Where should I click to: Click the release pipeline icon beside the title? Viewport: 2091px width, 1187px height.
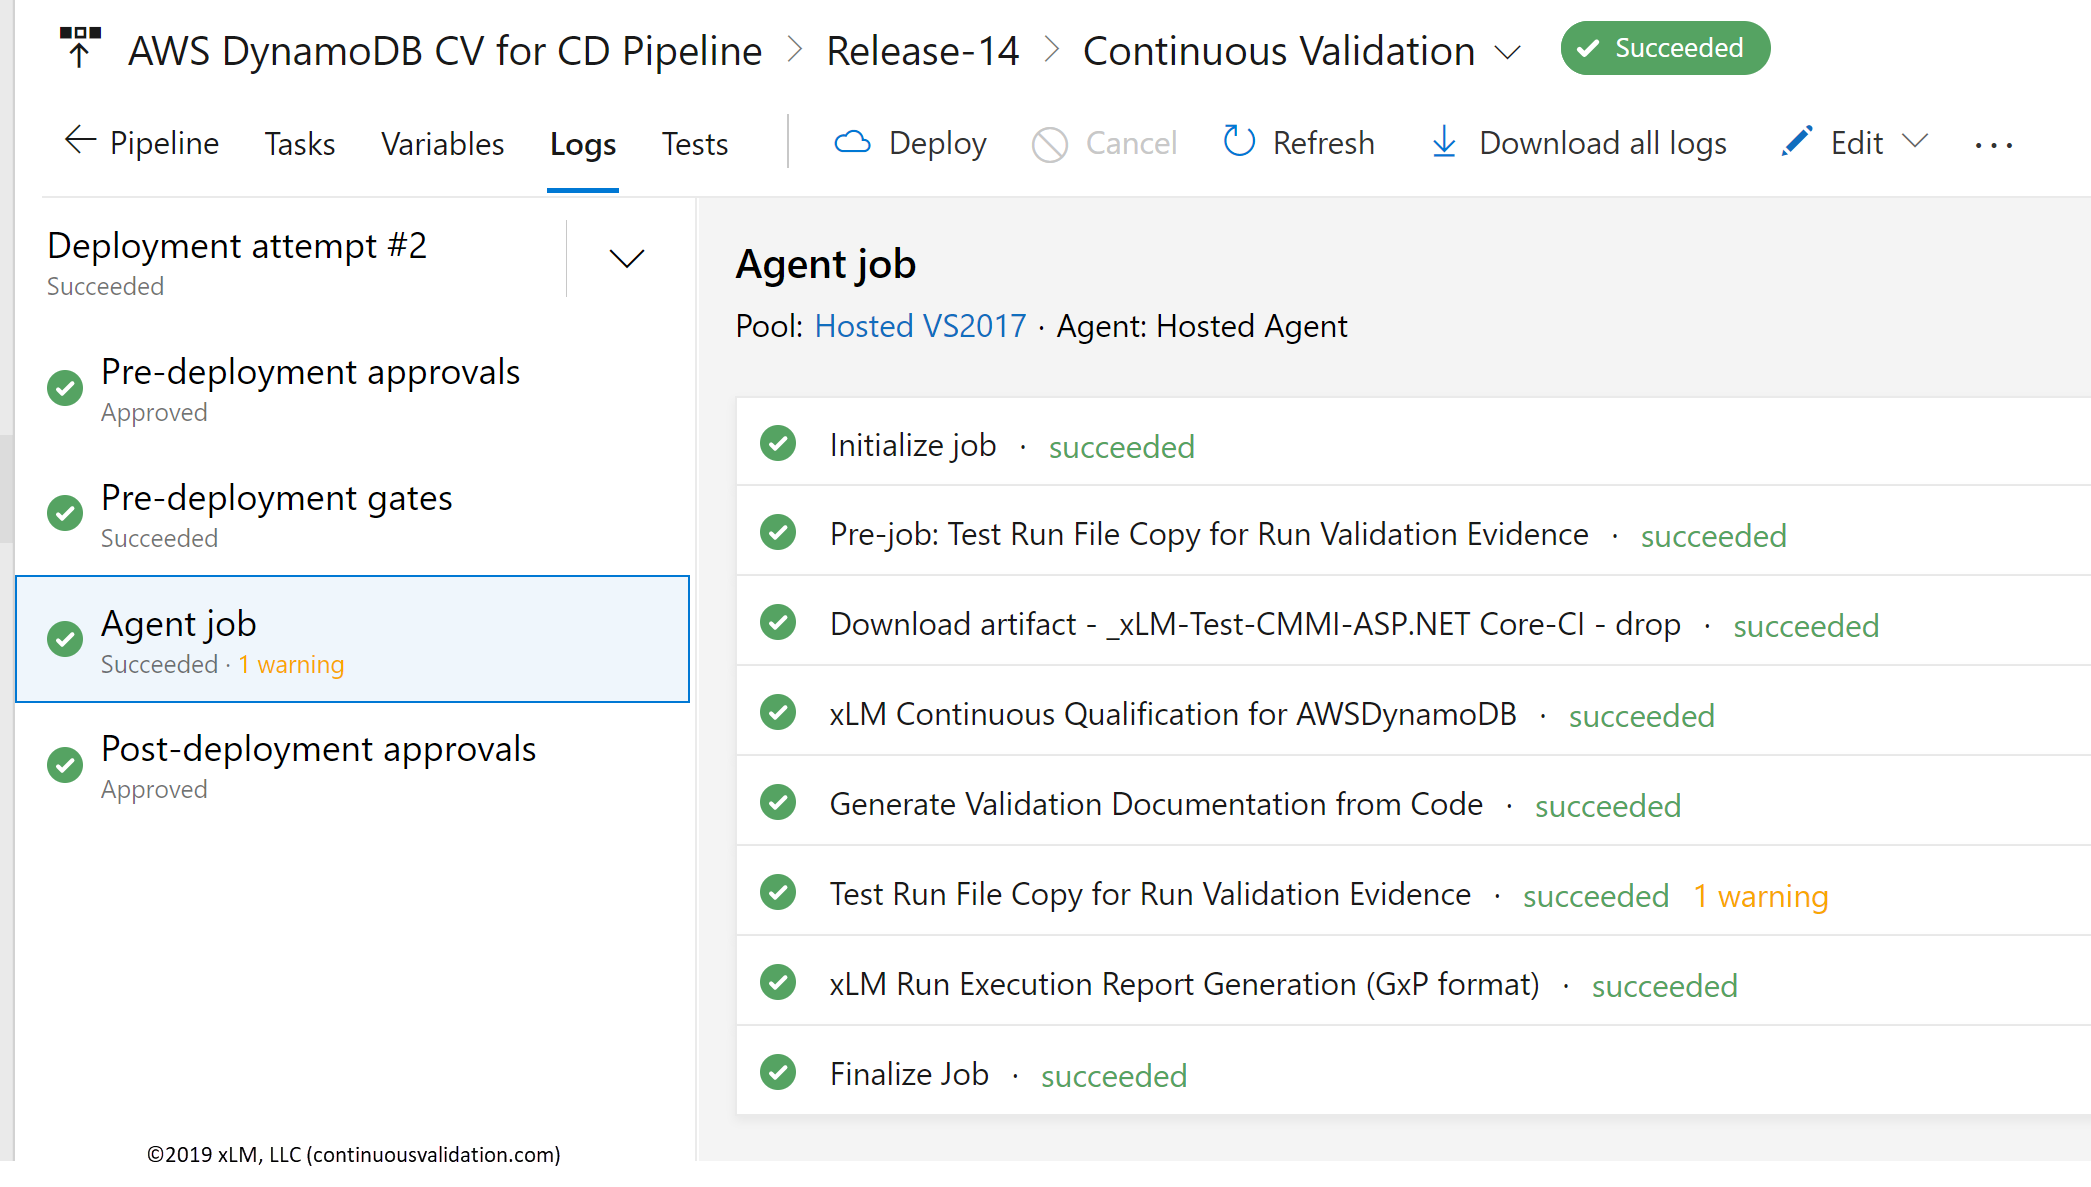tap(80, 47)
